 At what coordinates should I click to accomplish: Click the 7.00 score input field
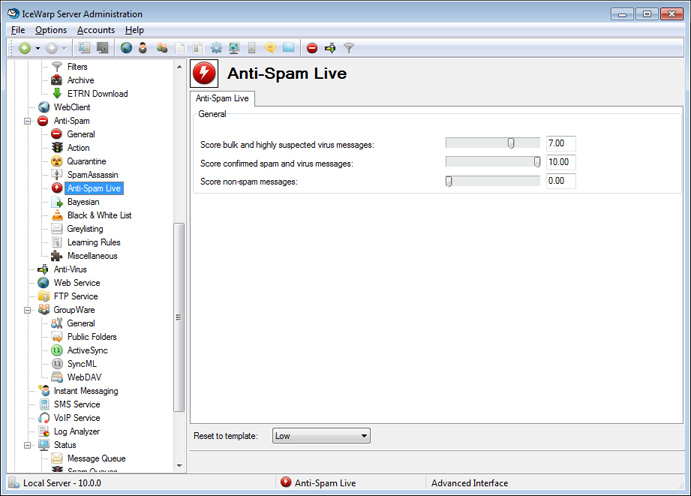pos(561,143)
